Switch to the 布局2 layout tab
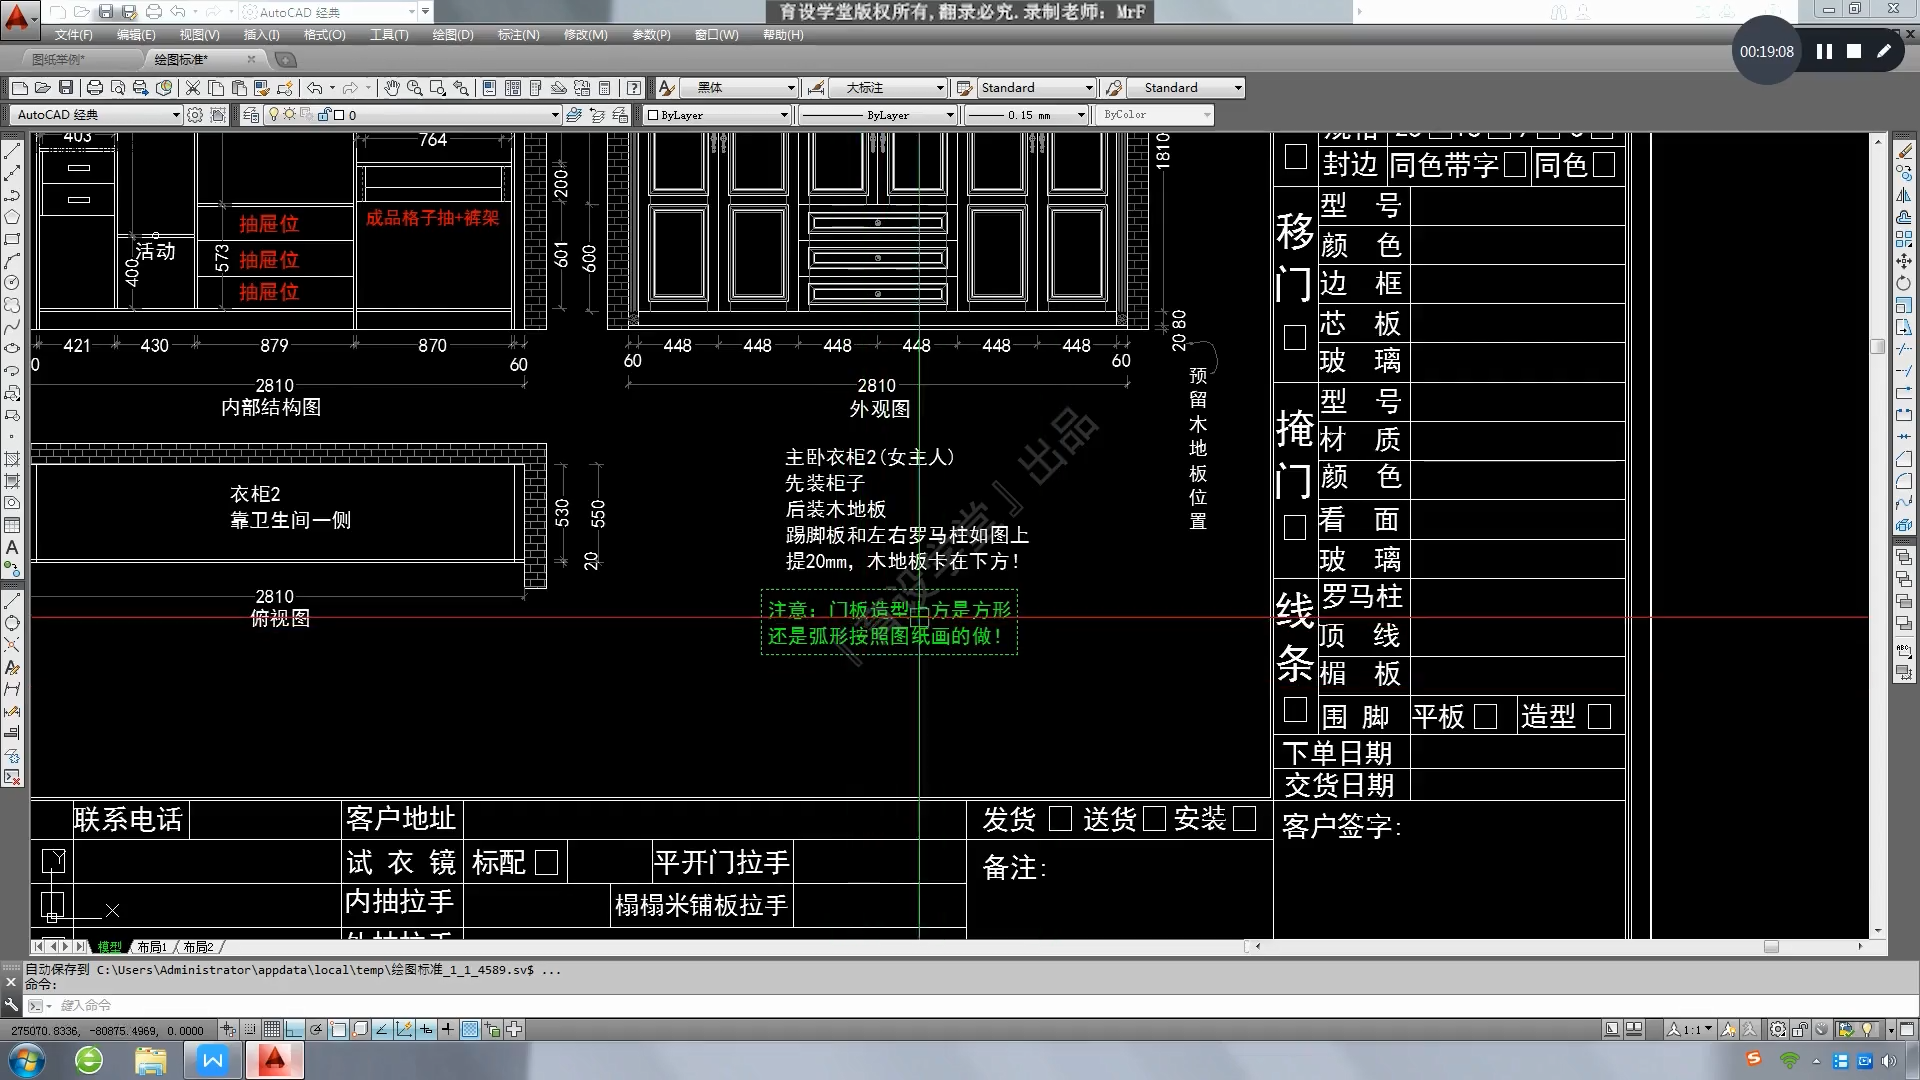Image resolution: width=1920 pixels, height=1080 pixels. 198,947
